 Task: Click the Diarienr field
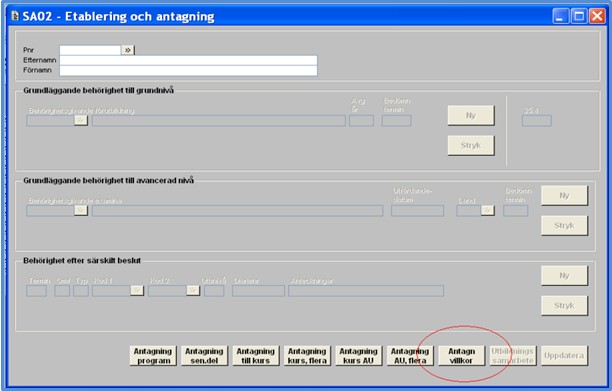click(x=258, y=291)
